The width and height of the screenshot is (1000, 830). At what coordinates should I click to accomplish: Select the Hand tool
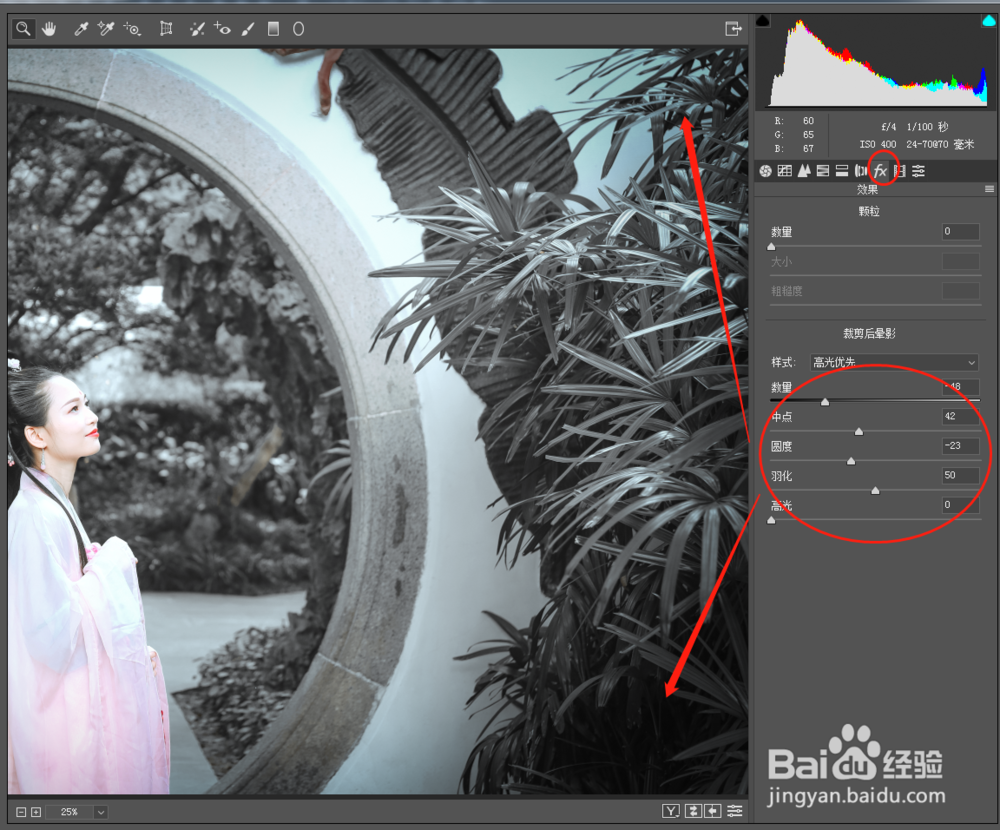pos(49,29)
